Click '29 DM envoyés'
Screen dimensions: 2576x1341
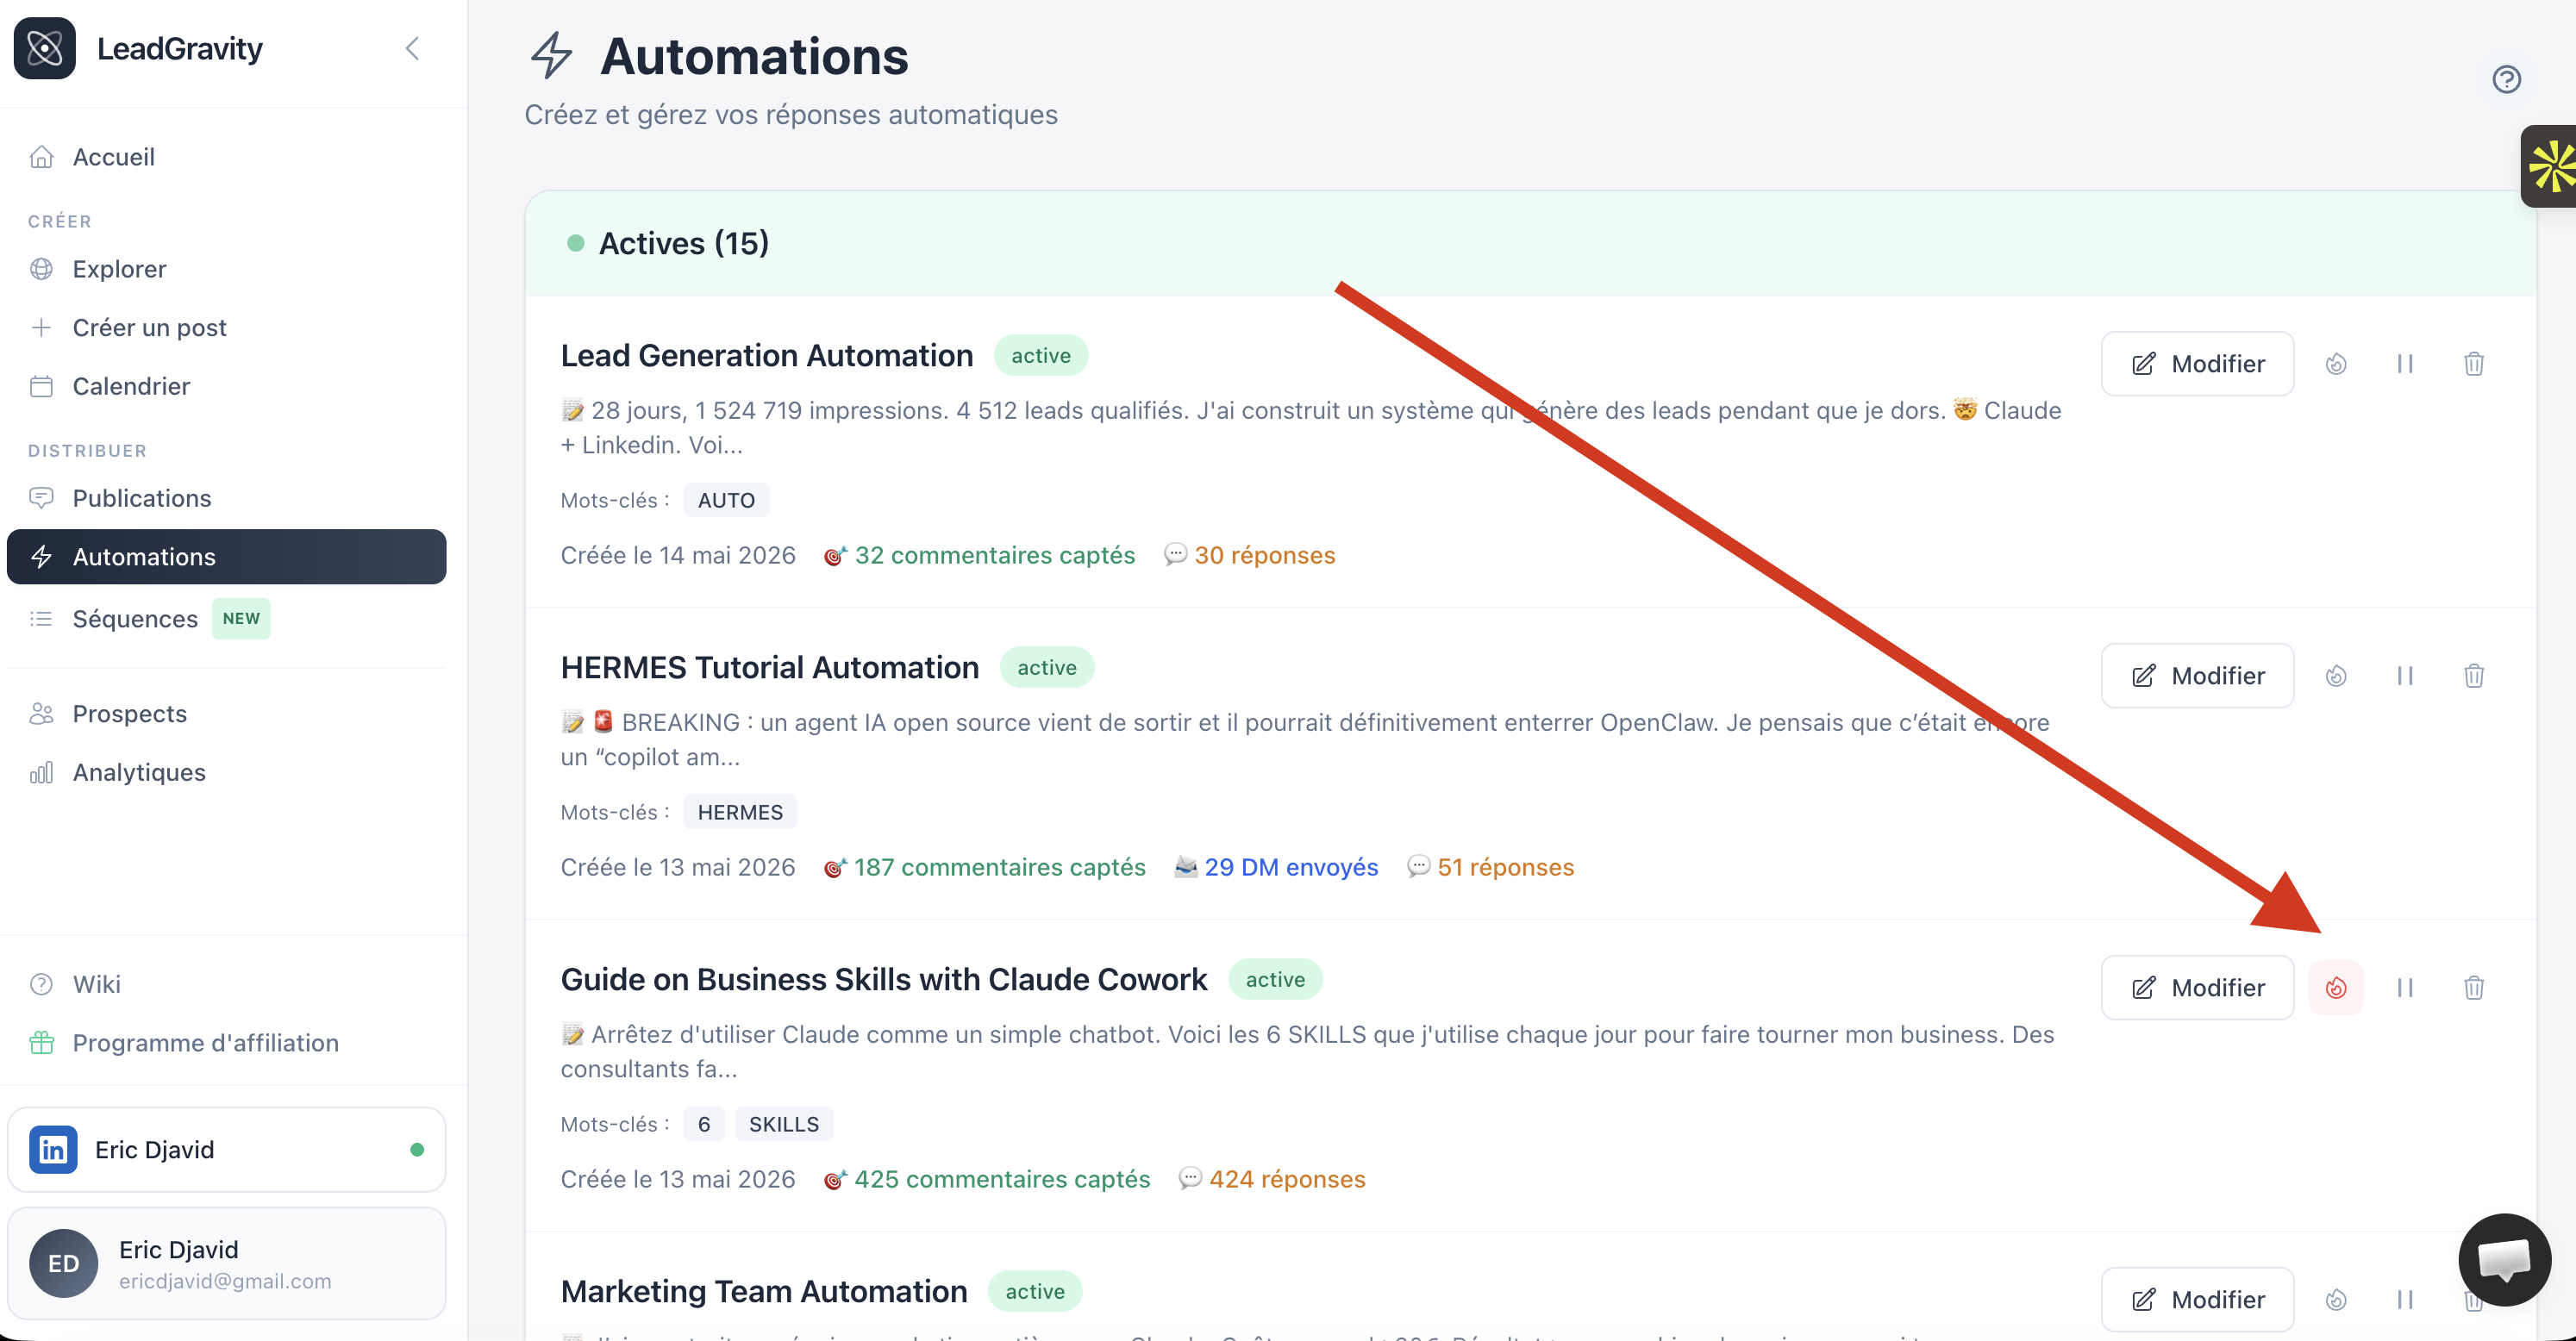pos(1276,867)
